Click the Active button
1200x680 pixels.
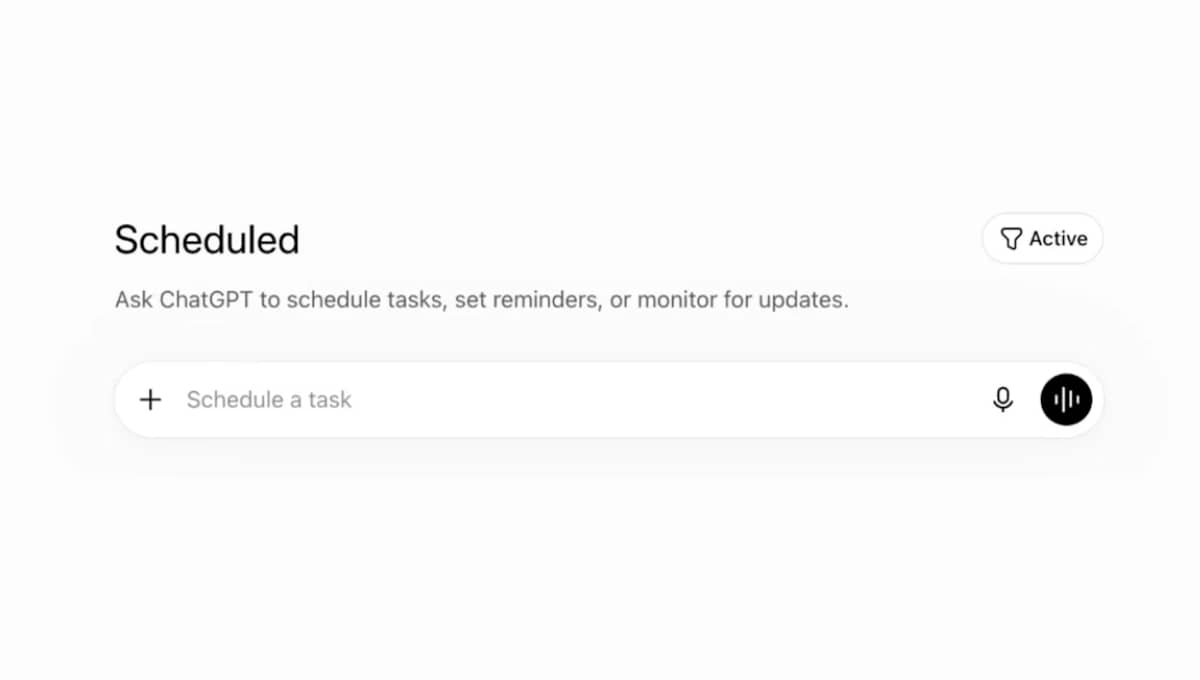point(1043,239)
